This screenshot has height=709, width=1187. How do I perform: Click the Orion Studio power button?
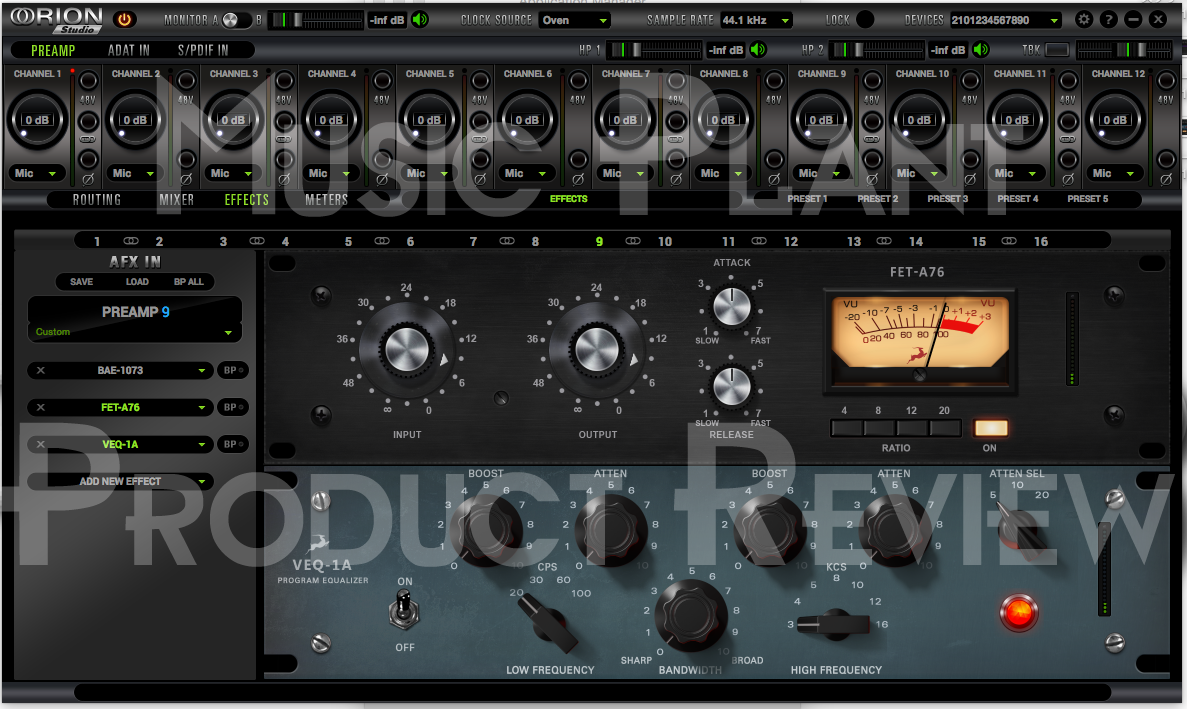pyautogui.click(x=125, y=20)
